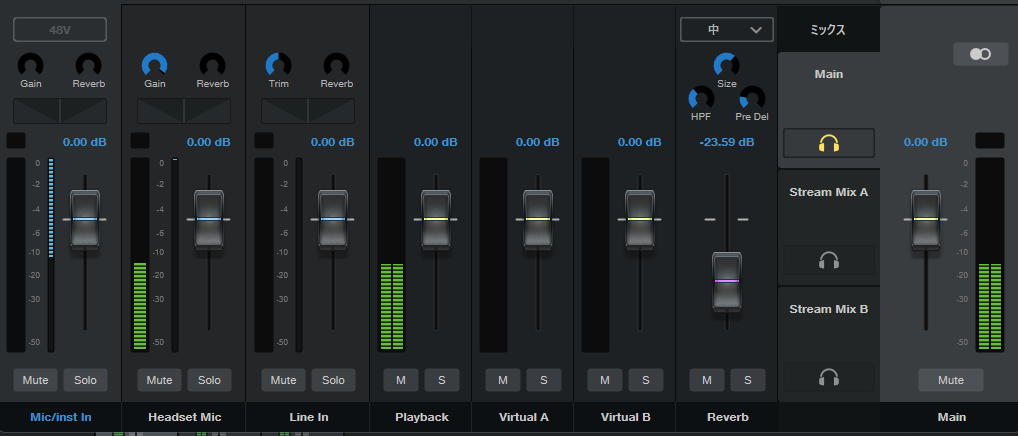Select the Mic/inst In channel label

(x=61, y=417)
